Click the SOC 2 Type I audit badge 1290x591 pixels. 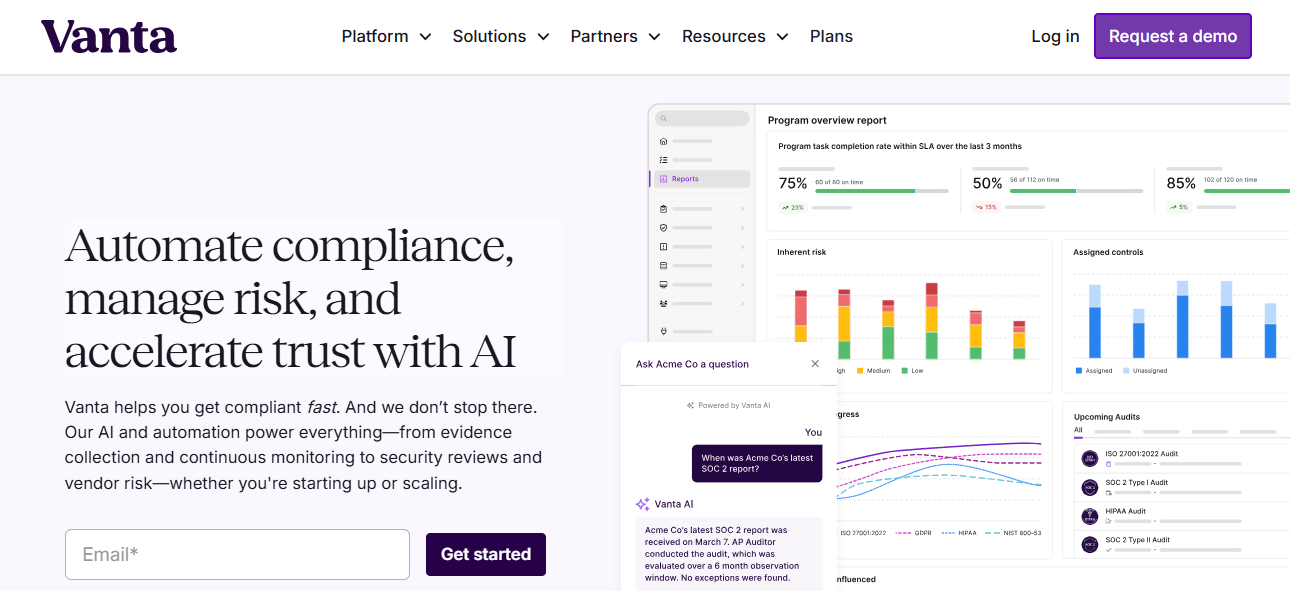pyautogui.click(x=1089, y=486)
